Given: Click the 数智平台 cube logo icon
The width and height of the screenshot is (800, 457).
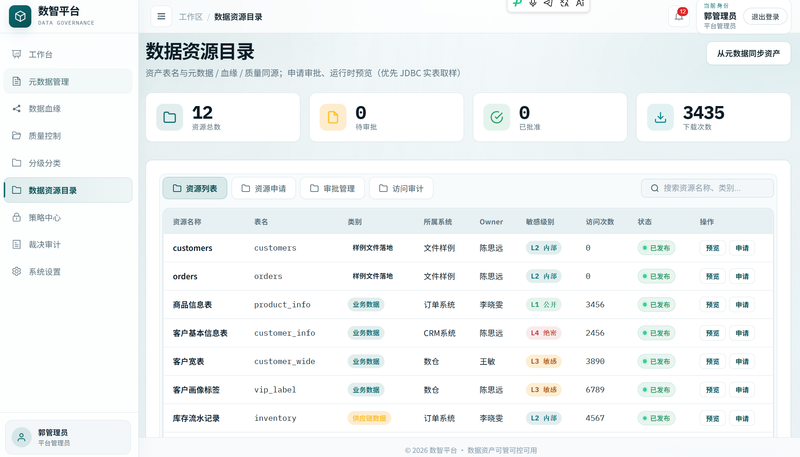Looking at the screenshot, I should (20, 16).
